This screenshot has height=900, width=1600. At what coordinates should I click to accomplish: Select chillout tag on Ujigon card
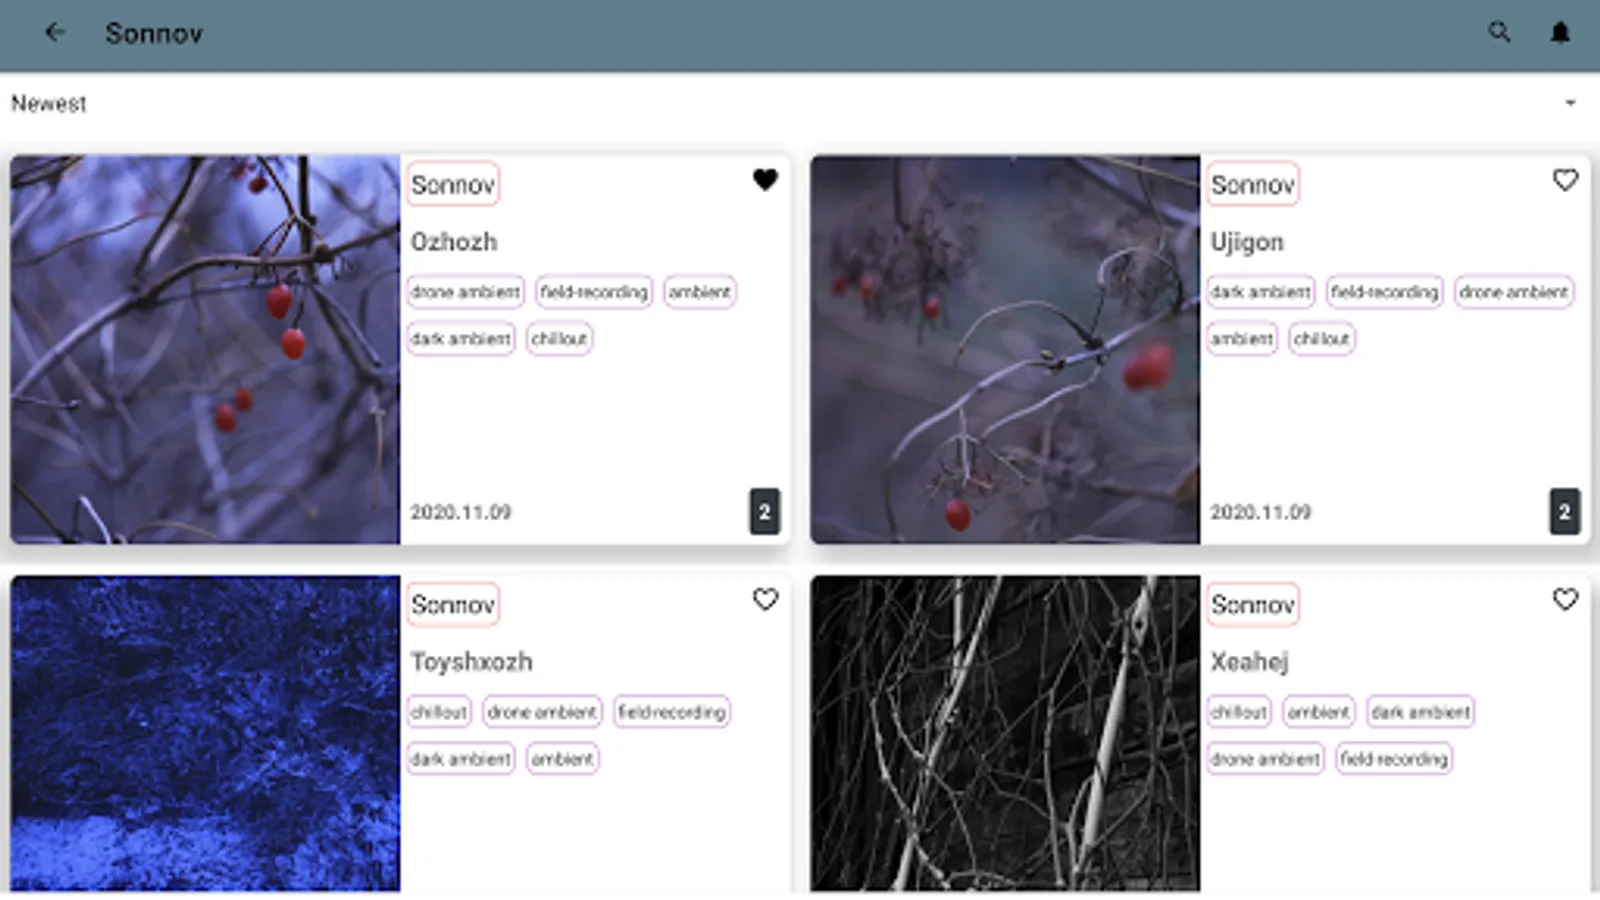pos(1322,339)
